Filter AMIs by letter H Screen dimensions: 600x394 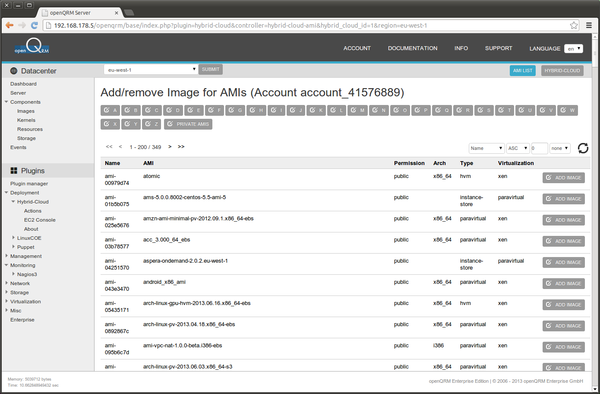256,111
